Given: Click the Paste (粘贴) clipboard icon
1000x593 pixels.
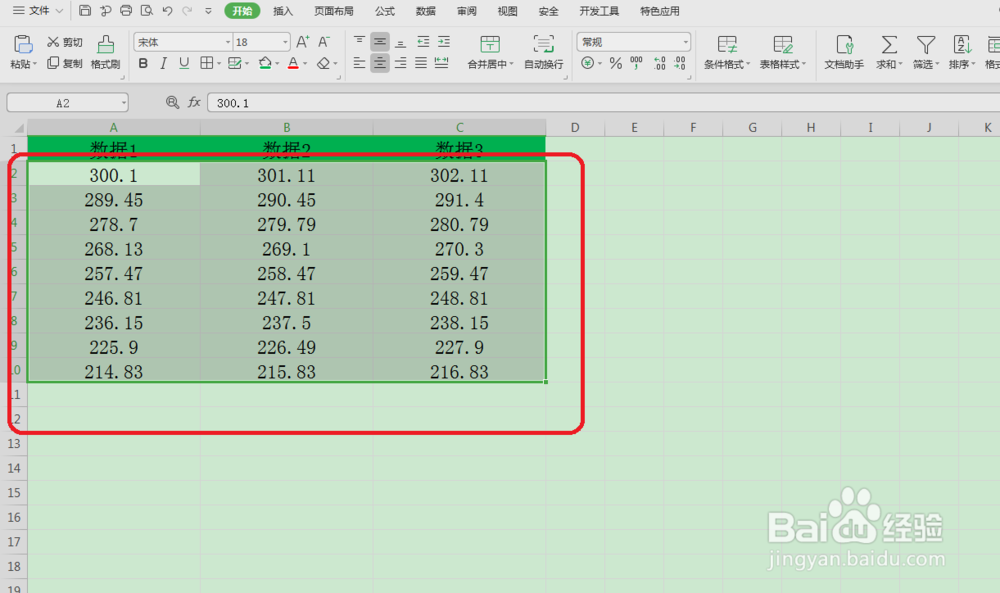Looking at the screenshot, I should (23, 45).
